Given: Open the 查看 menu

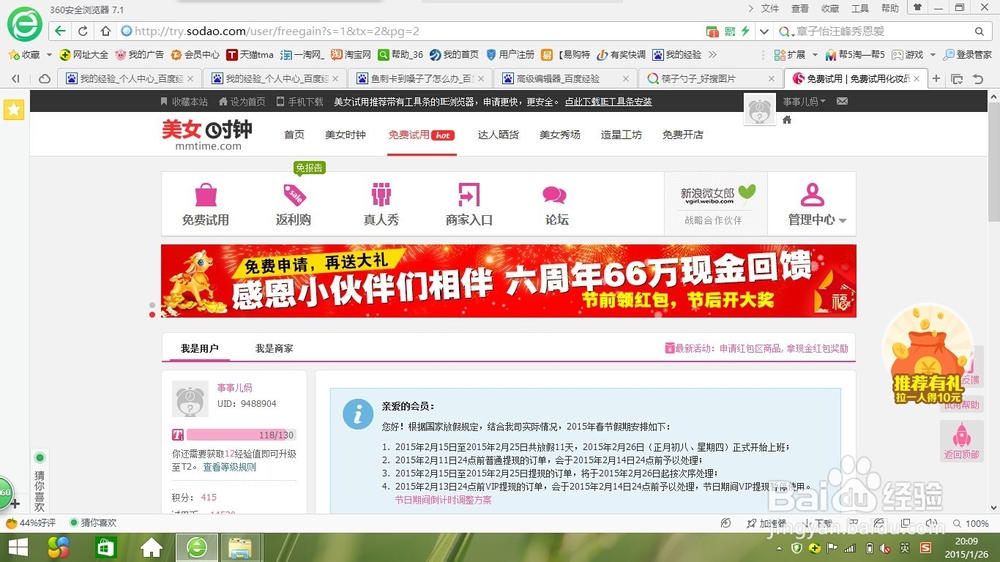Looking at the screenshot, I should (x=800, y=8).
